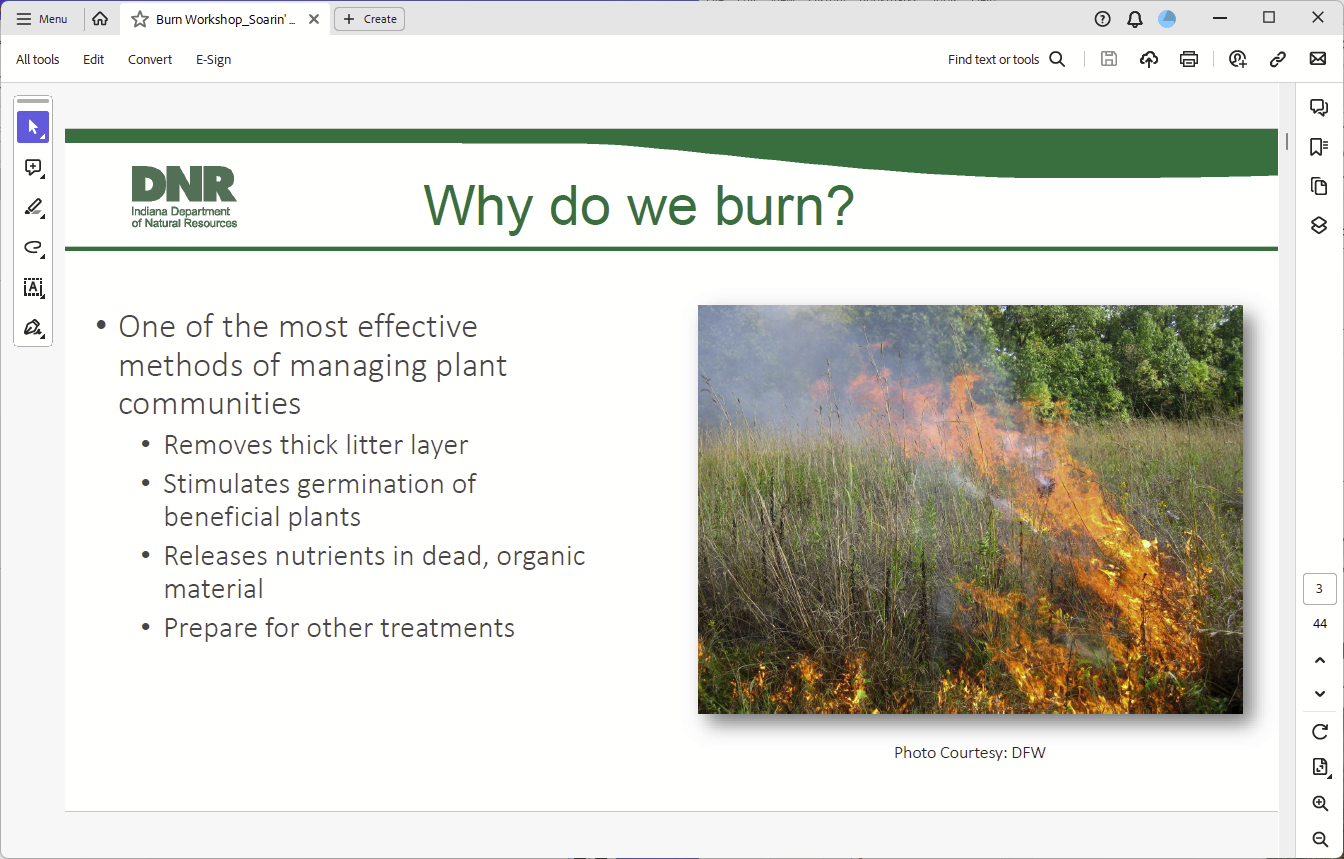Close the Burn Workshop document tab
Image resolution: width=1344 pixels, height=859 pixels.
[x=312, y=19]
